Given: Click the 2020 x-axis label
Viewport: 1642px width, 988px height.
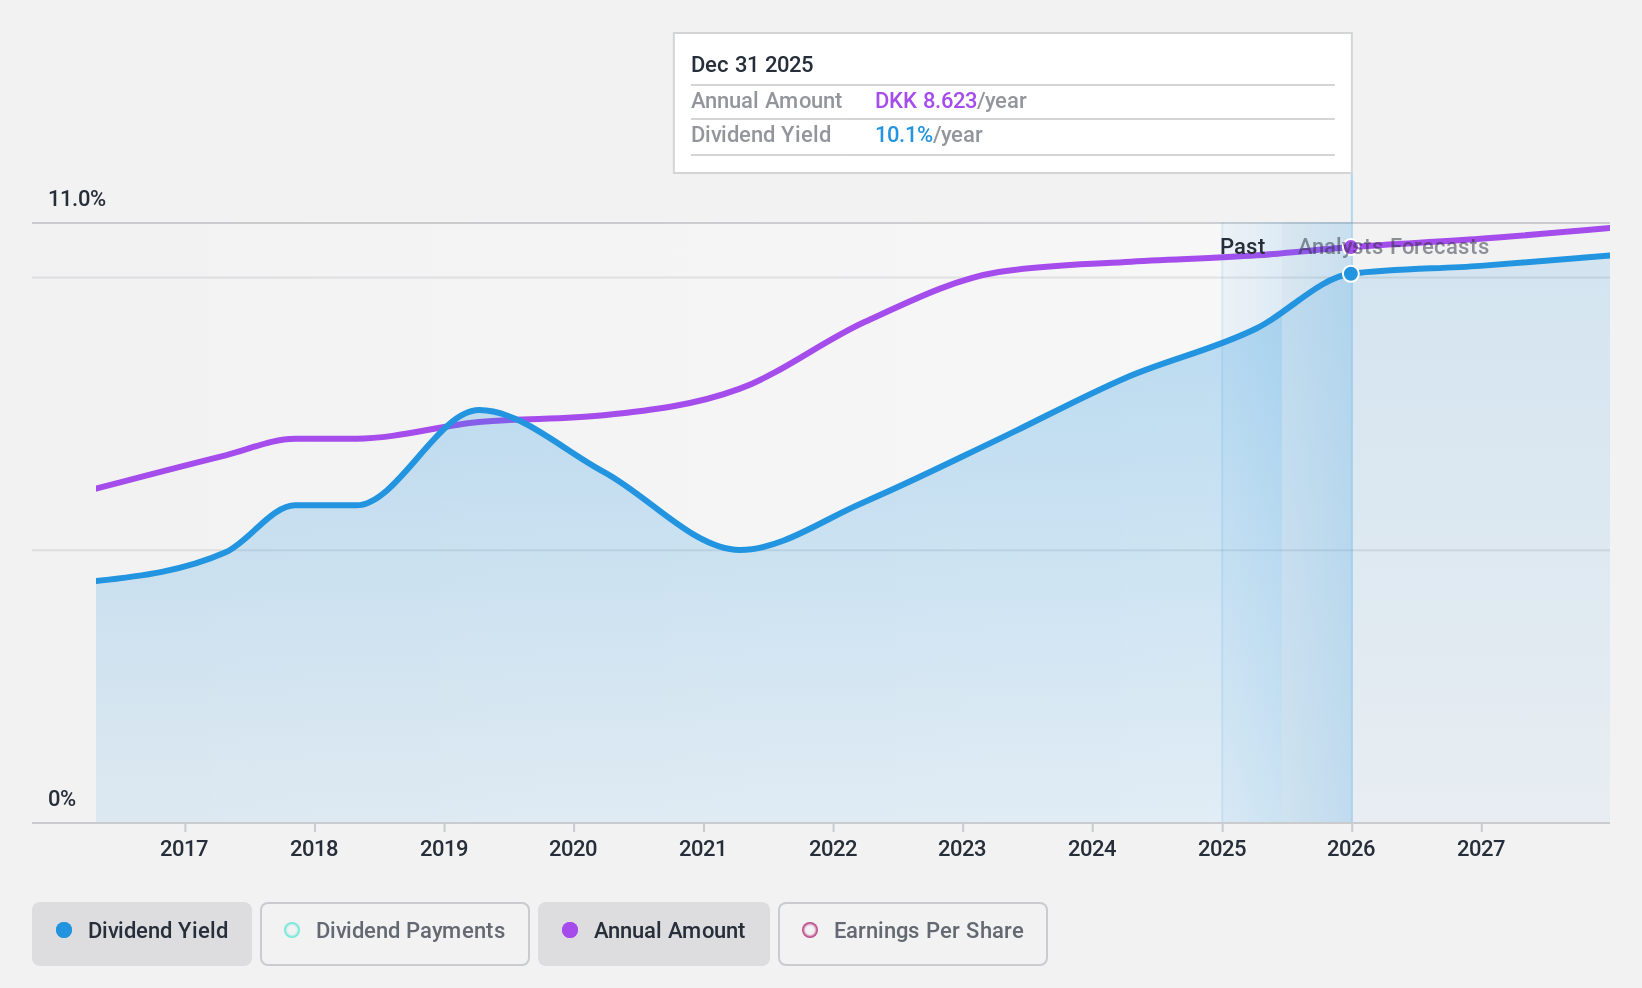Looking at the screenshot, I should (x=573, y=849).
